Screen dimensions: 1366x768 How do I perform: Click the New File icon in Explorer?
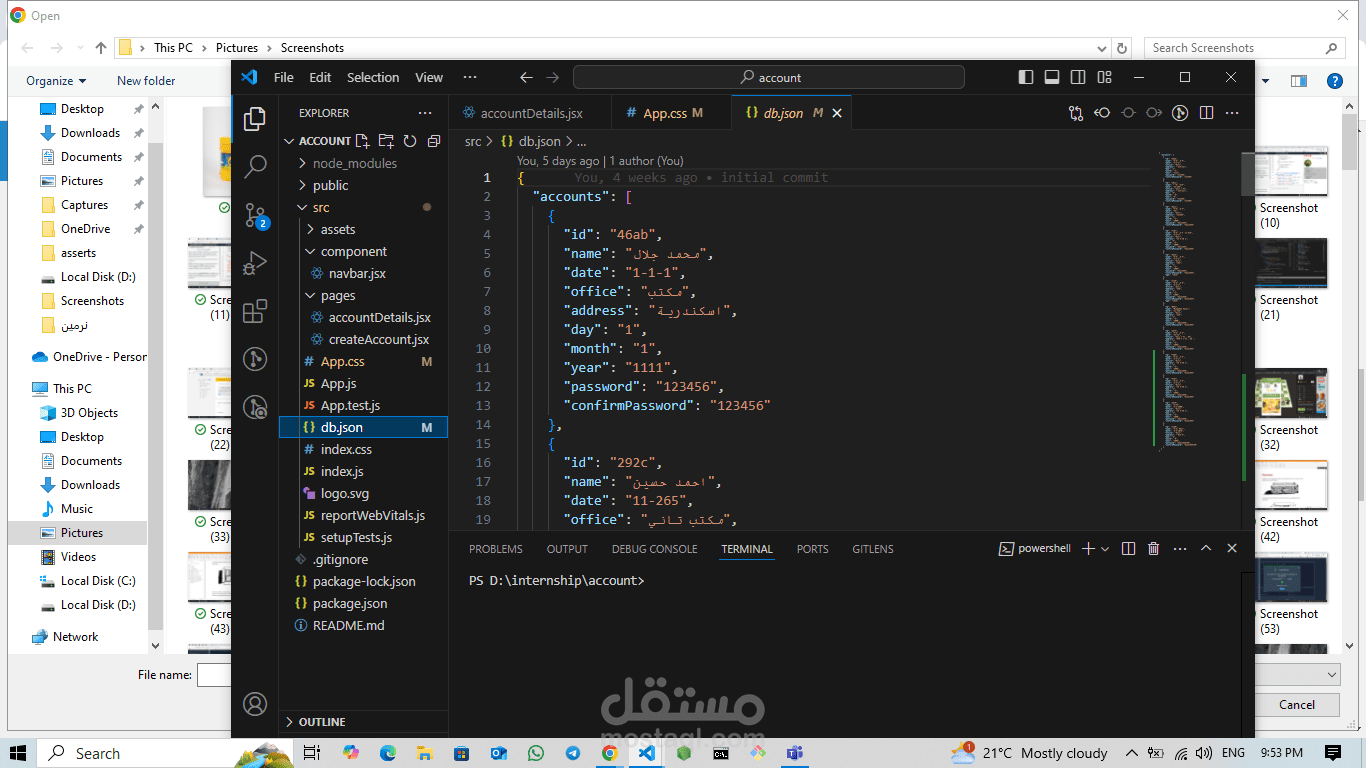tap(363, 141)
